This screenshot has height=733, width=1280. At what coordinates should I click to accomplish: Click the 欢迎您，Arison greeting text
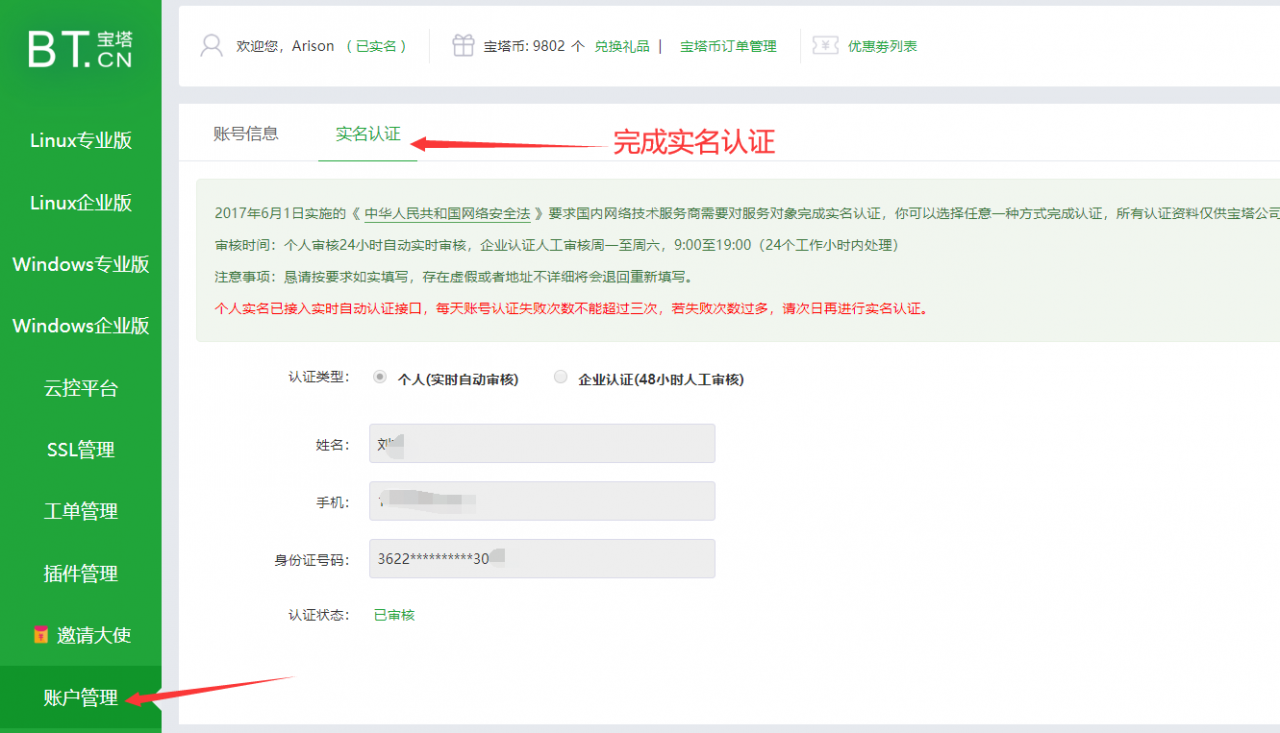point(285,46)
